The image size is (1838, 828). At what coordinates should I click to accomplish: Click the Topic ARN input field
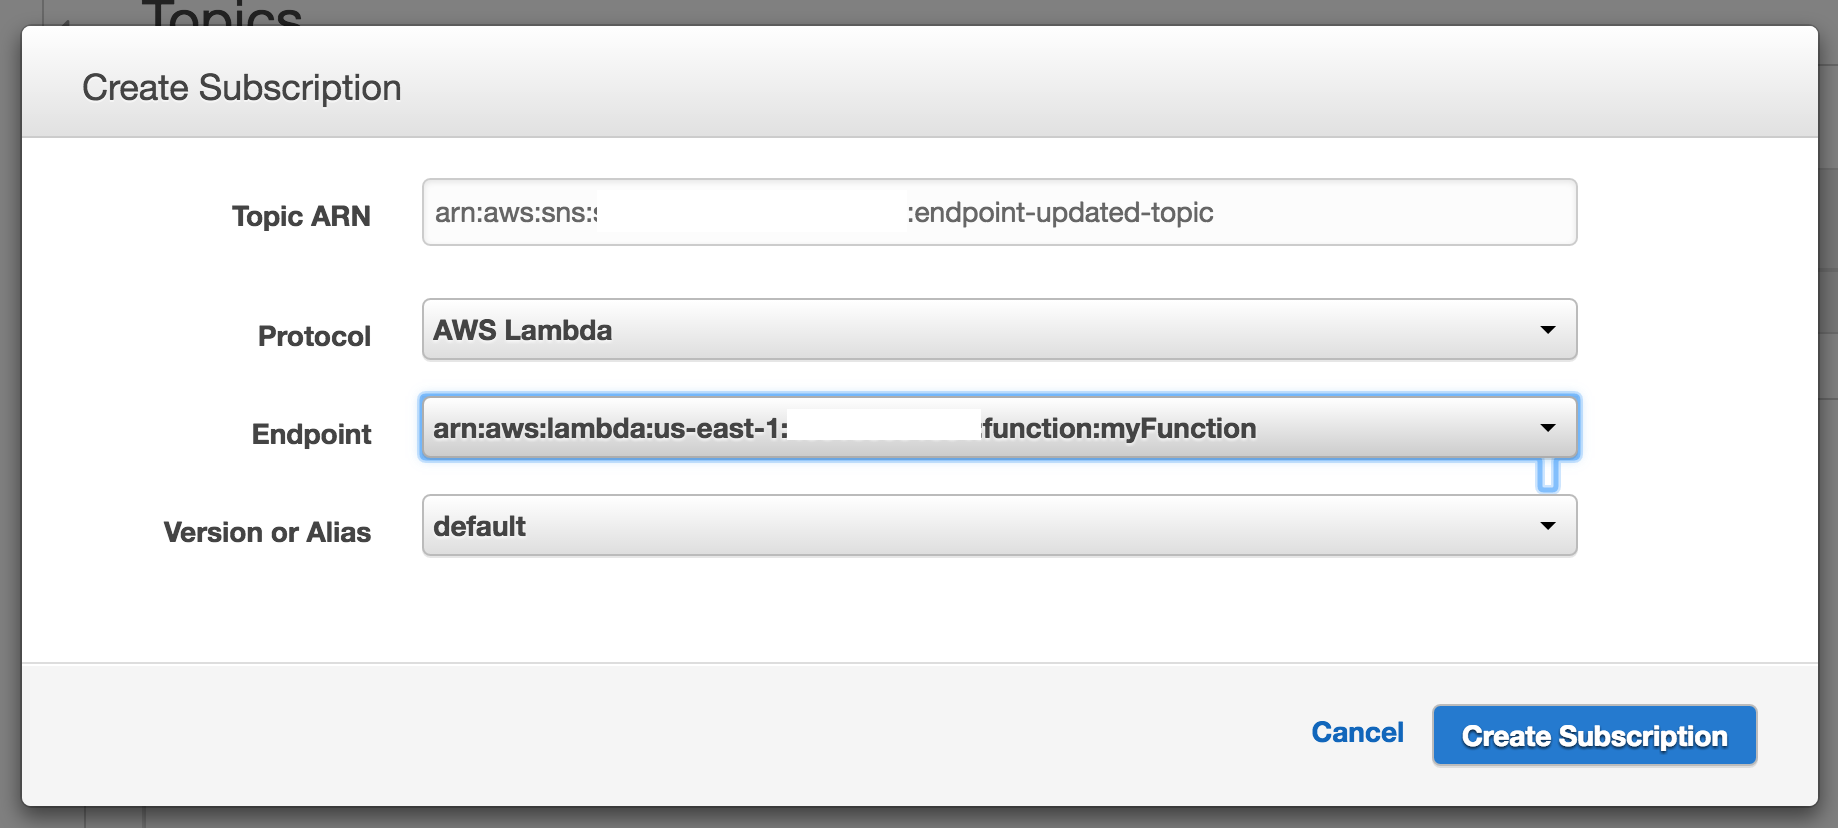pyautogui.click(x=1000, y=212)
